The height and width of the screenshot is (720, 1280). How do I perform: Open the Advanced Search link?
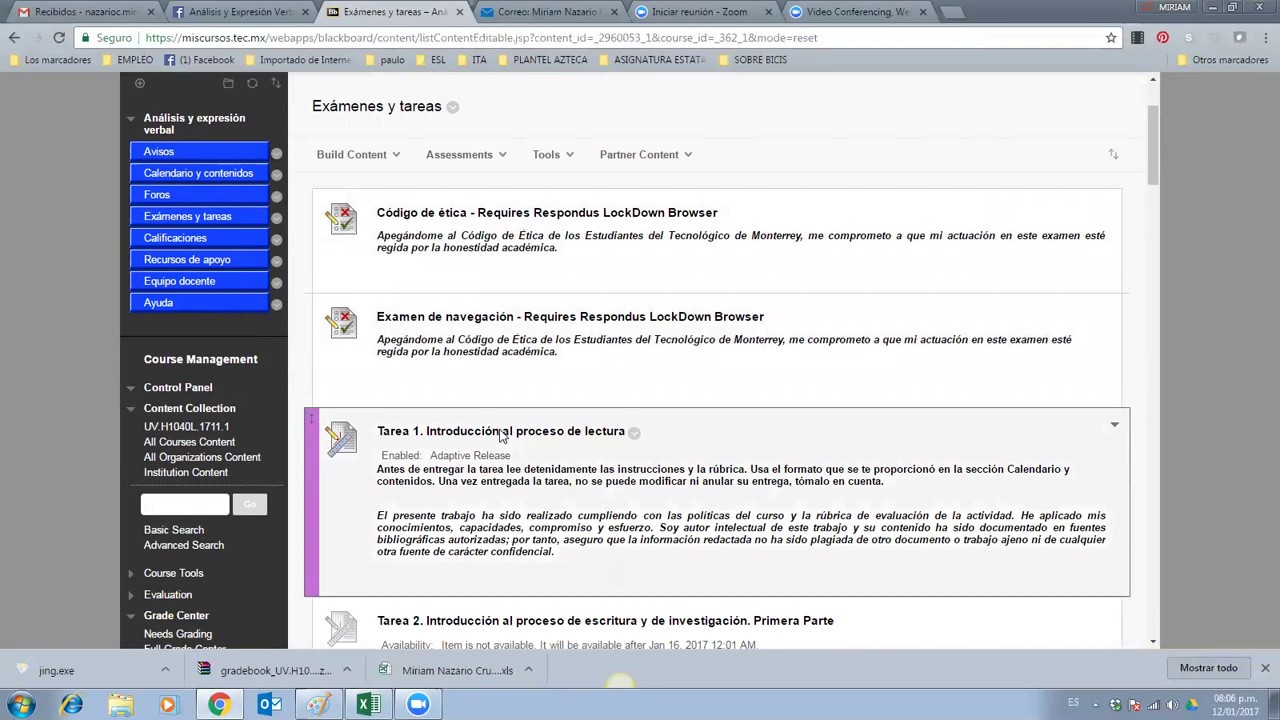pos(184,545)
